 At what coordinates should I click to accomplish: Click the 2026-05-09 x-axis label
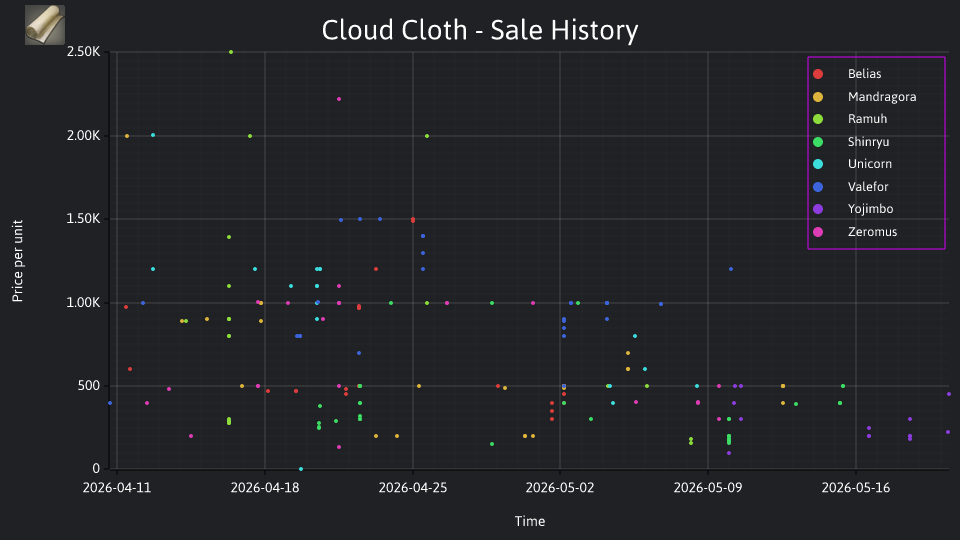pos(708,488)
